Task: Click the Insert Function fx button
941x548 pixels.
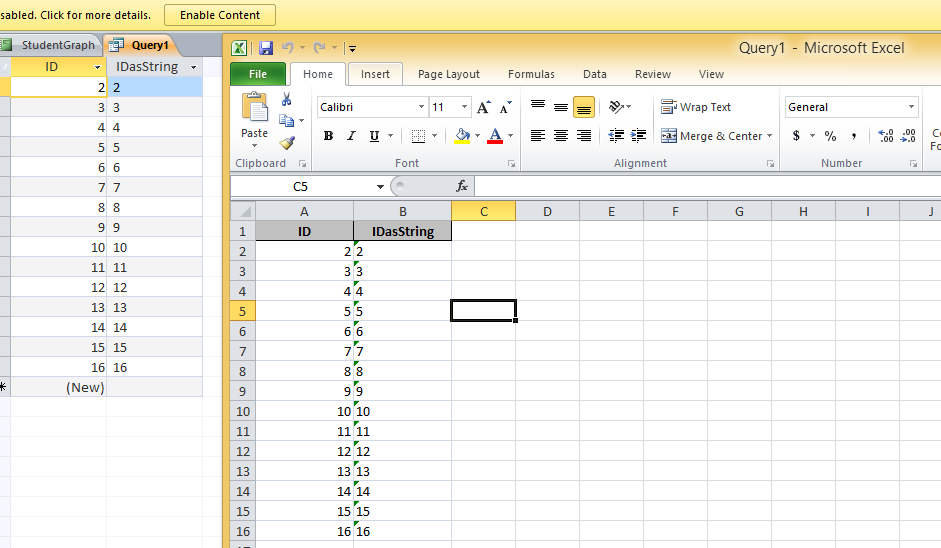Action: coord(461,187)
